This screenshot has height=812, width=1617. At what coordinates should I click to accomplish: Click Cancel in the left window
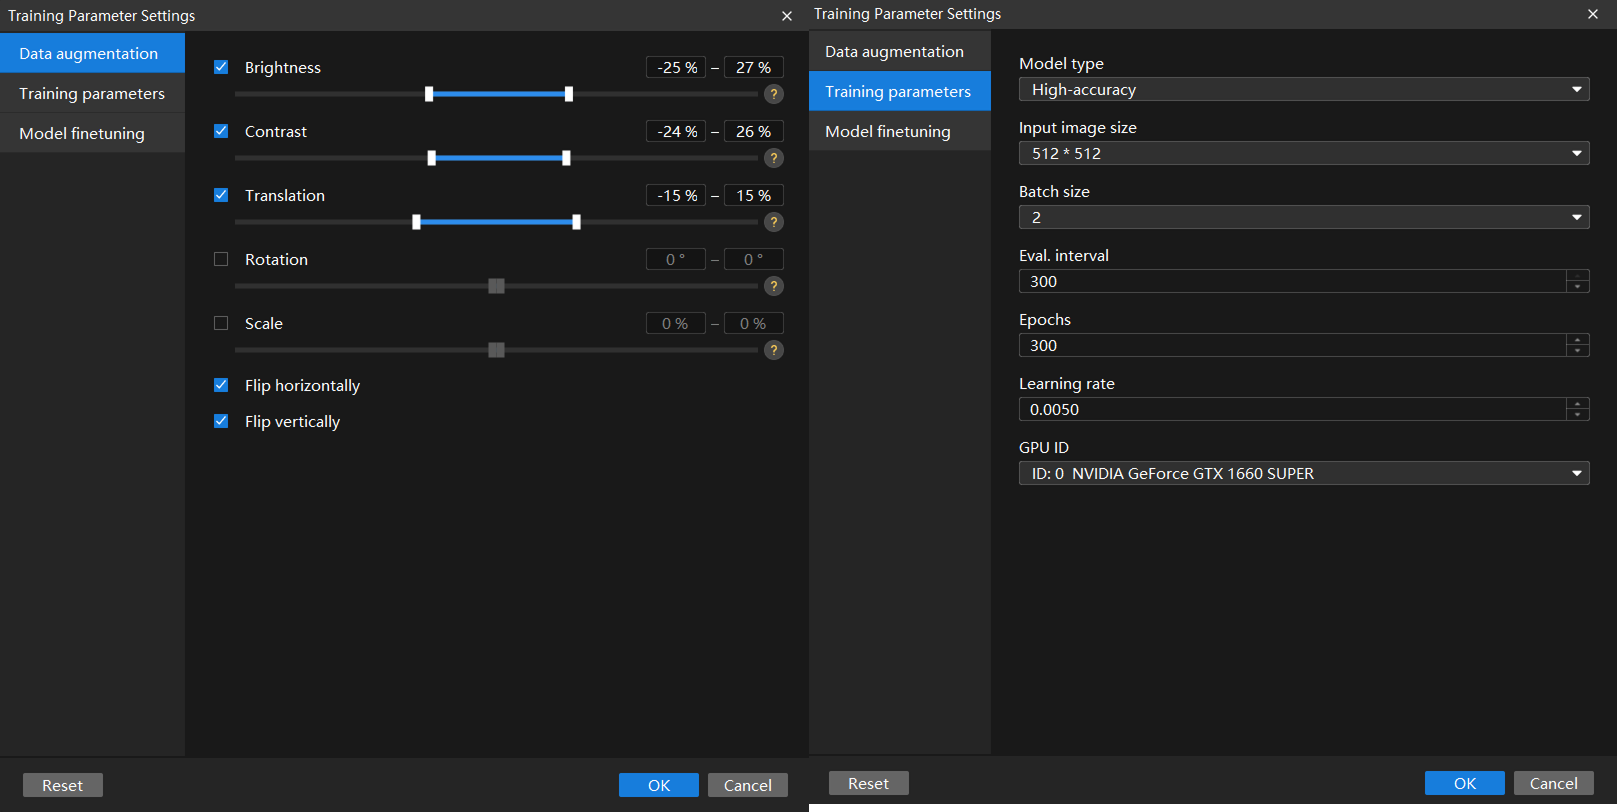click(x=748, y=785)
